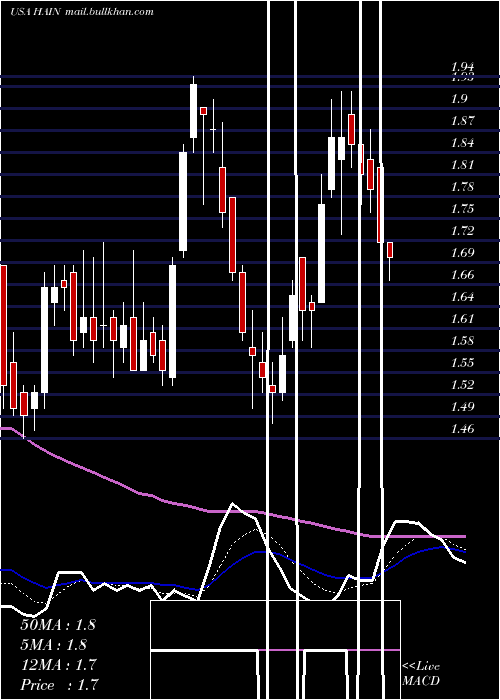Click the tallest white candle peaking near 1.93
Image resolution: width=500 pixels, height=700 pixels.
193,111
